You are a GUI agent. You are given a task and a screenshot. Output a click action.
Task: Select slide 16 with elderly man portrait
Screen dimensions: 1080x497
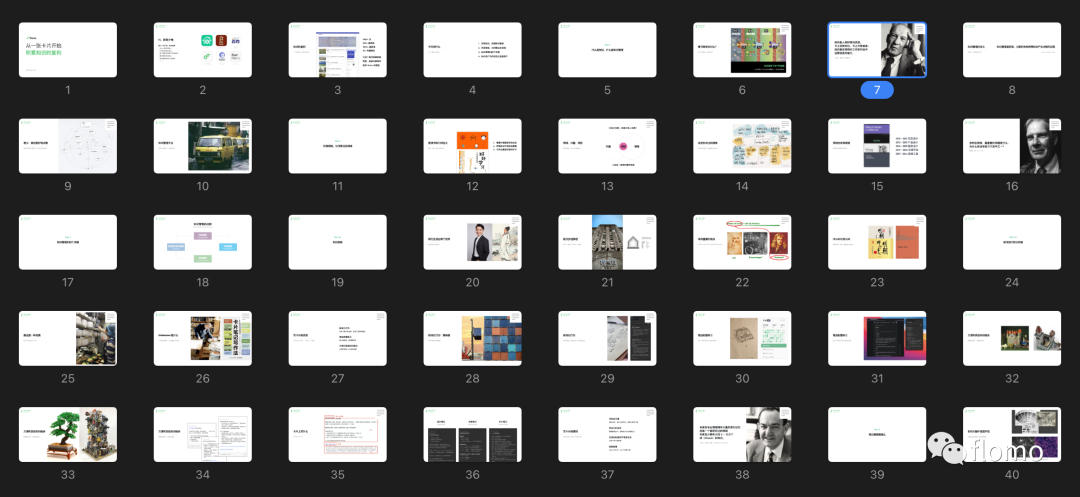coord(1012,146)
